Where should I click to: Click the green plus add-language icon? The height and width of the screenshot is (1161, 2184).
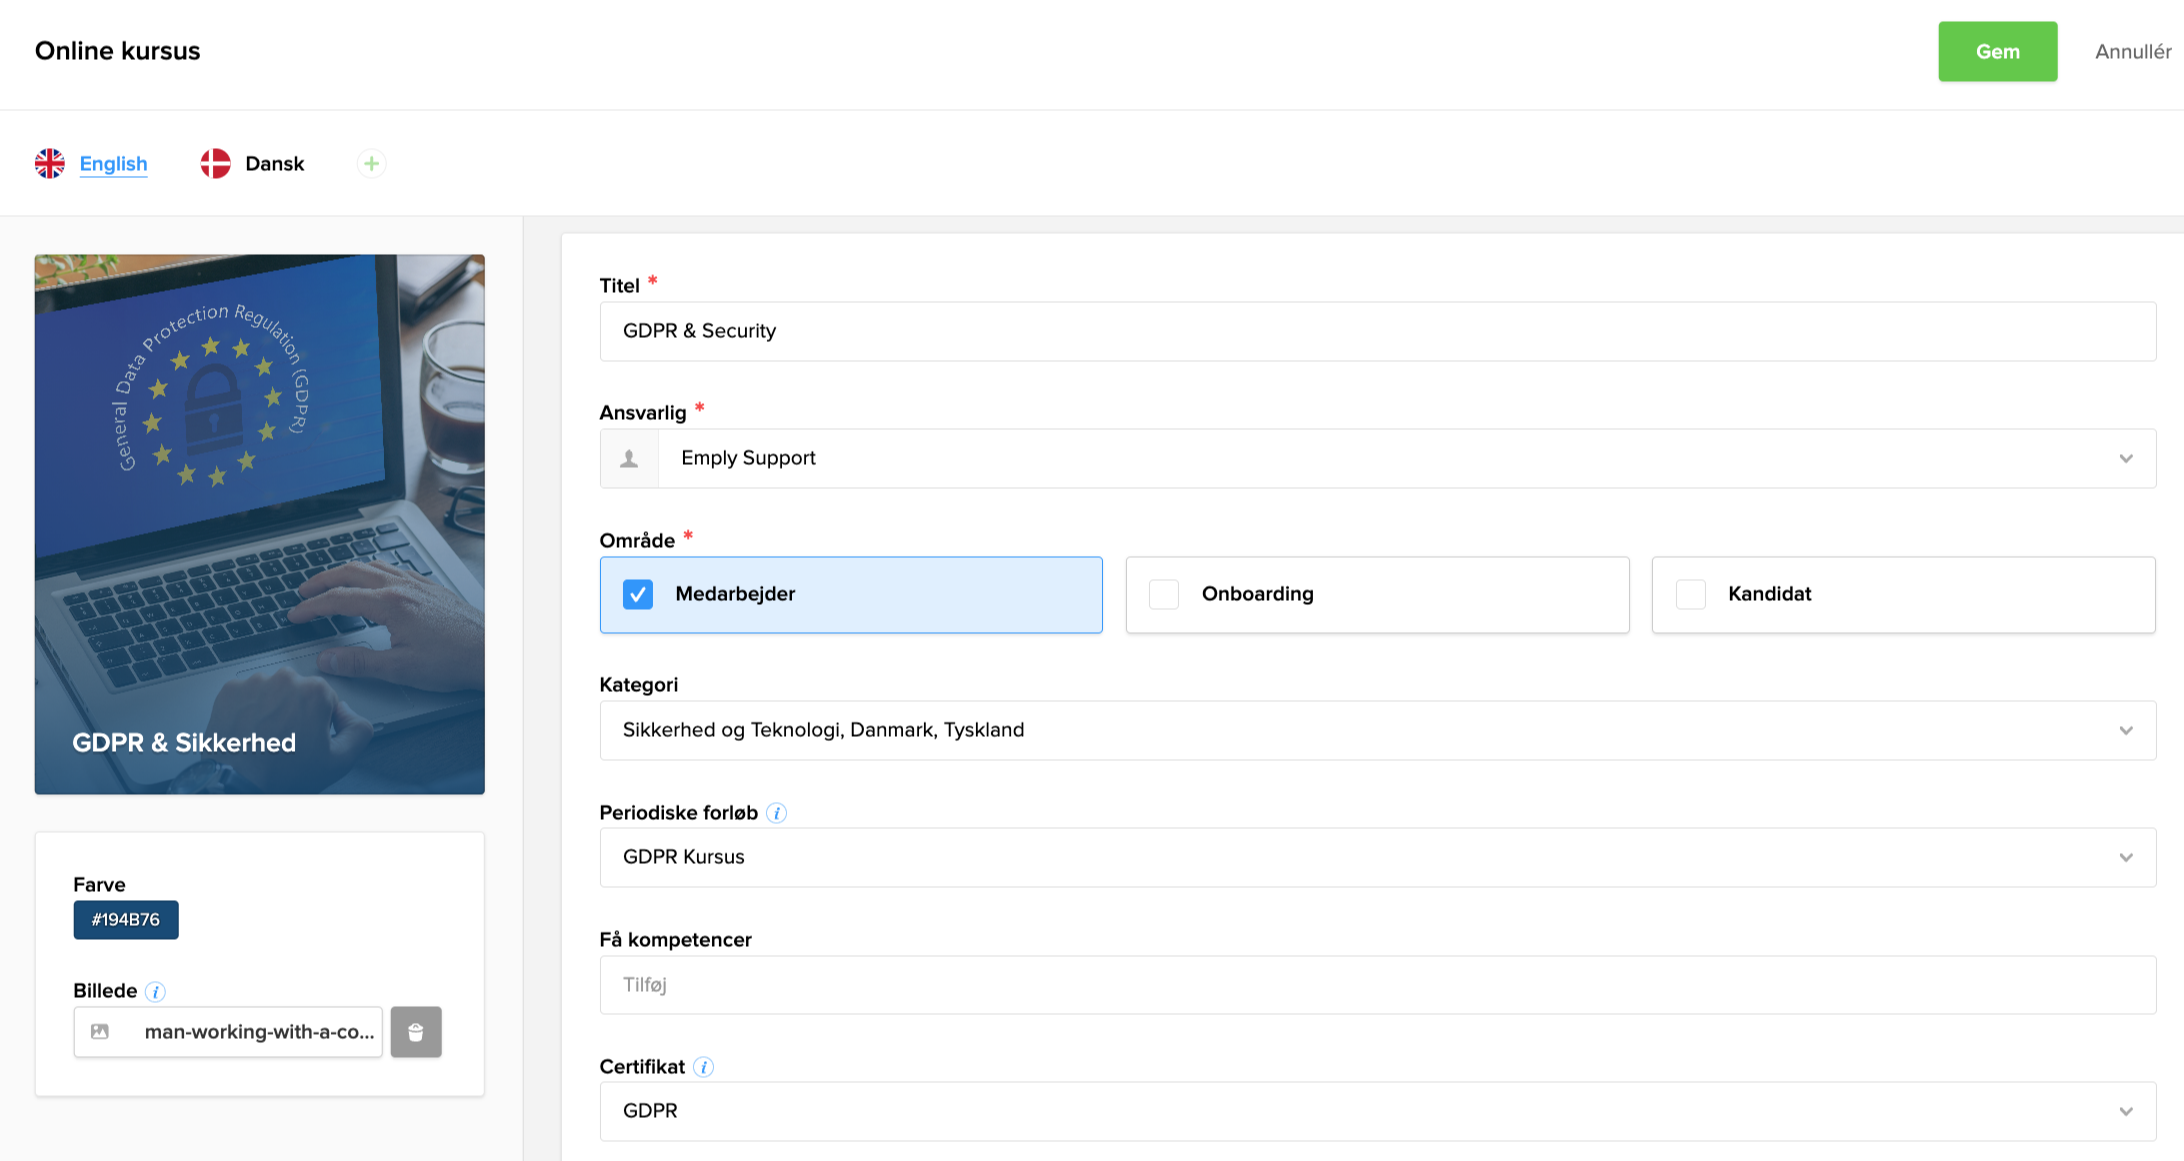click(x=371, y=163)
